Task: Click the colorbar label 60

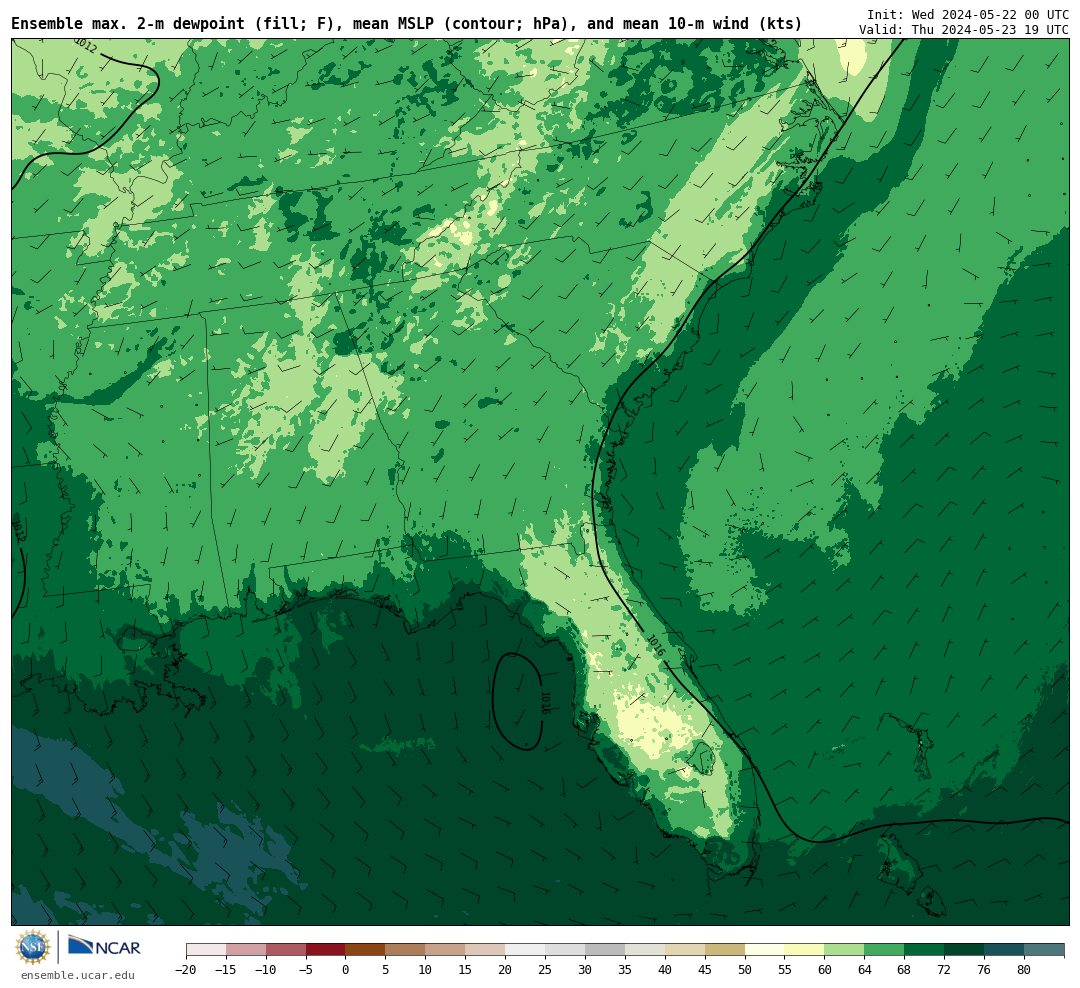Action: click(824, 969)
